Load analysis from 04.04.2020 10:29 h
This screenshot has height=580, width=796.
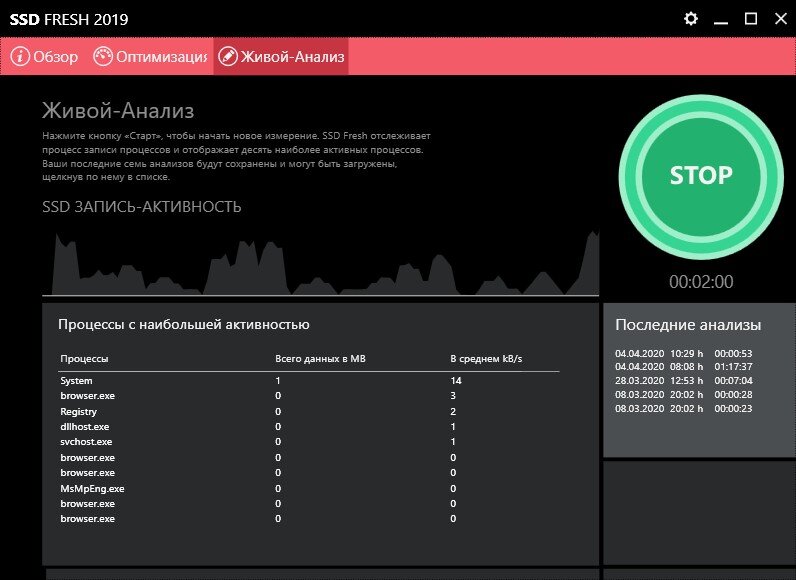tap(684, 353)
